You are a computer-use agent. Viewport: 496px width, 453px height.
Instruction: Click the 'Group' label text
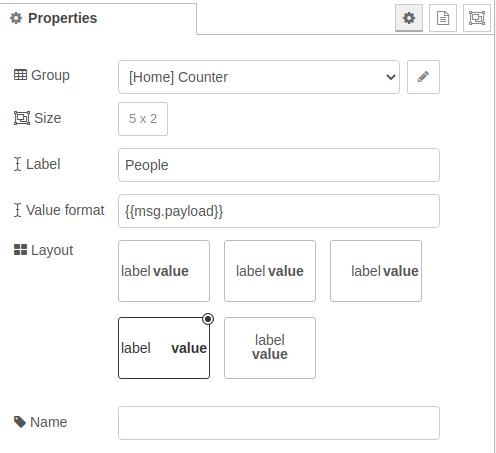(50, 75)
